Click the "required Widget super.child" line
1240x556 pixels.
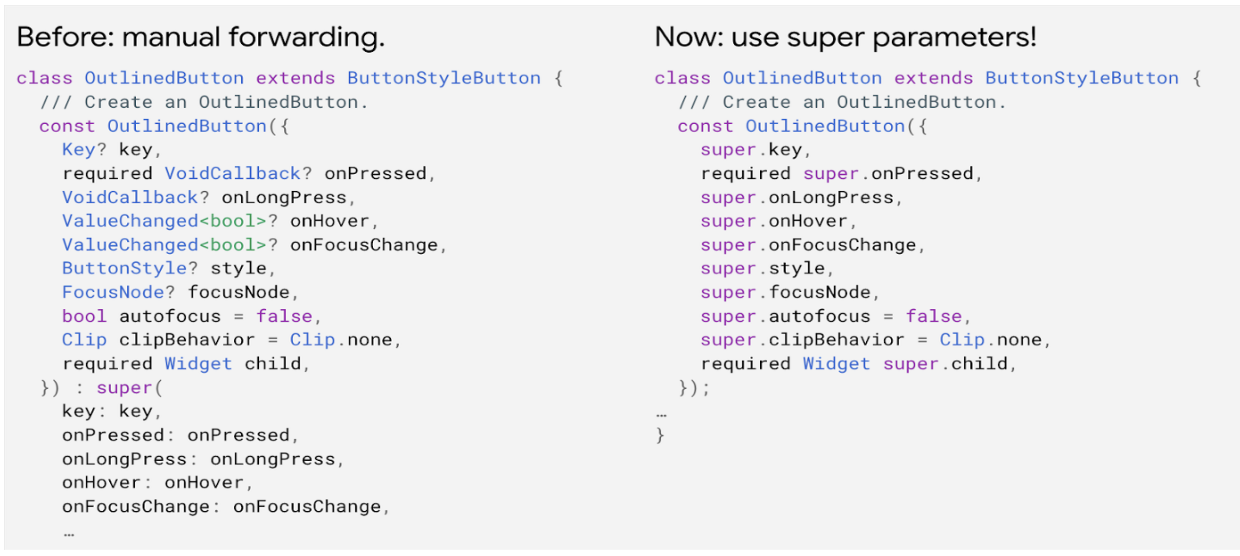coord(858,363)
